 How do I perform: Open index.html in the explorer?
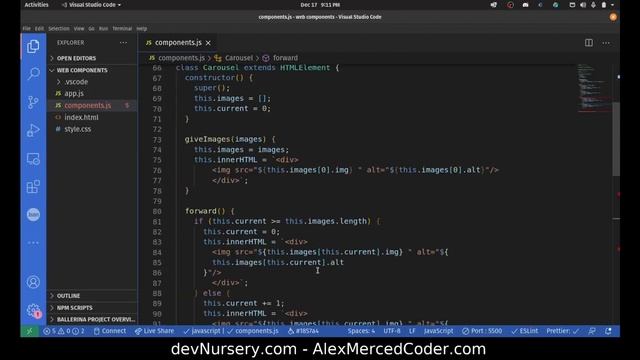[81, 117]
